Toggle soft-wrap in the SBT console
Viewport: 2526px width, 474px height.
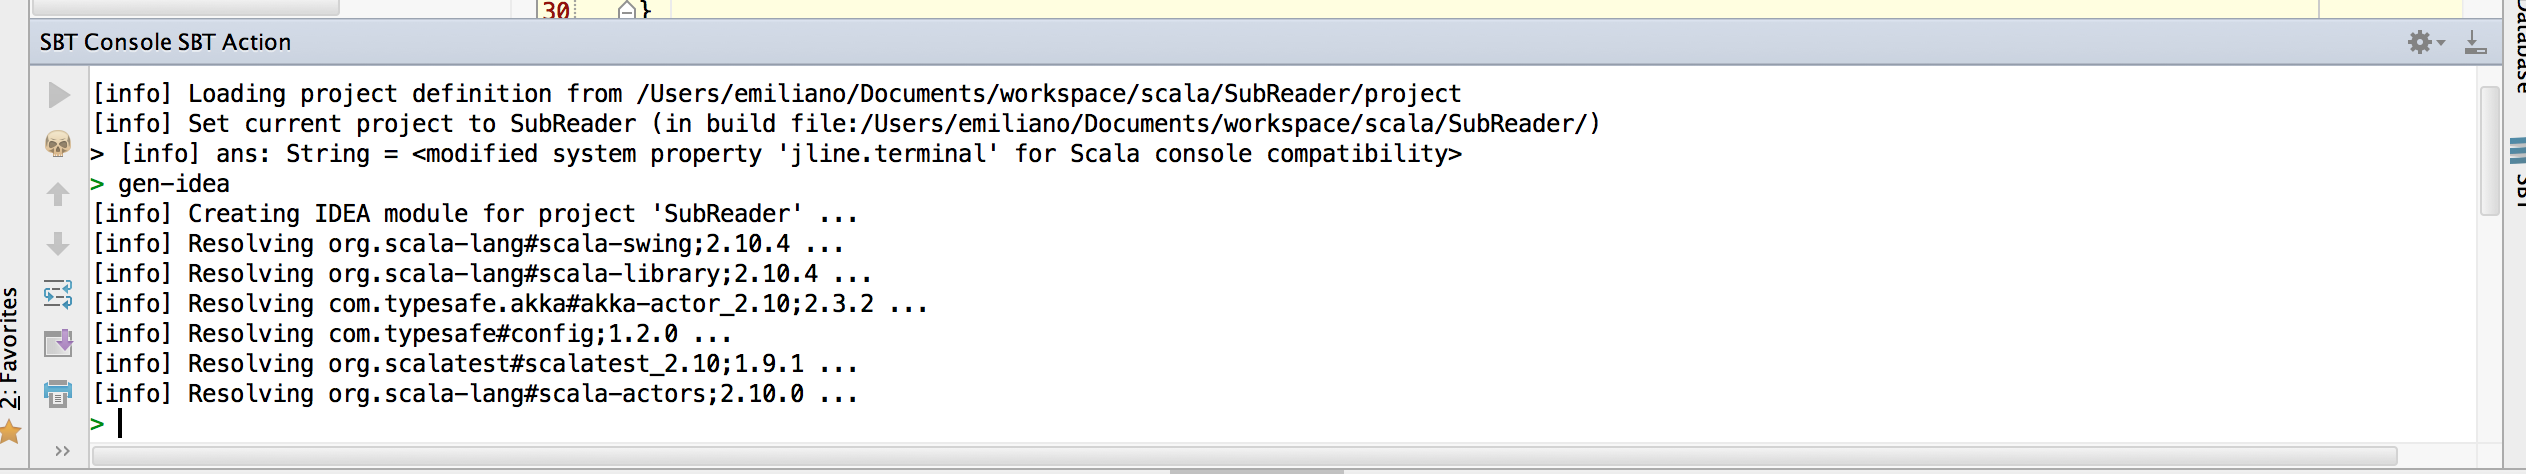(58, 294)
